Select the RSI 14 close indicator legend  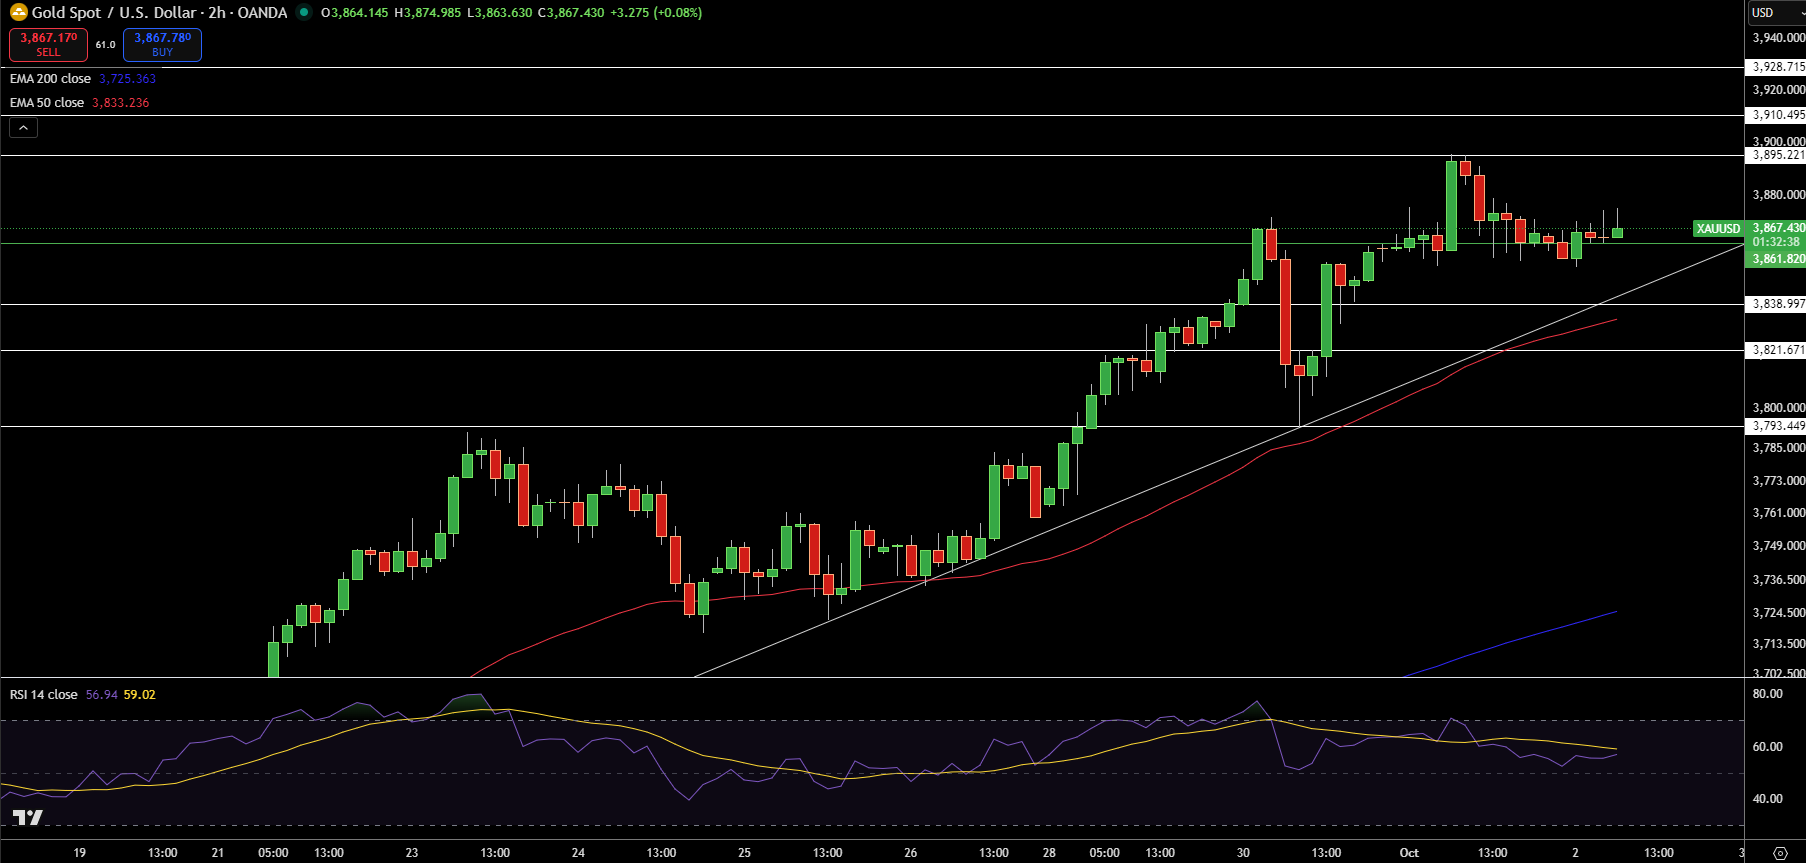43,695
